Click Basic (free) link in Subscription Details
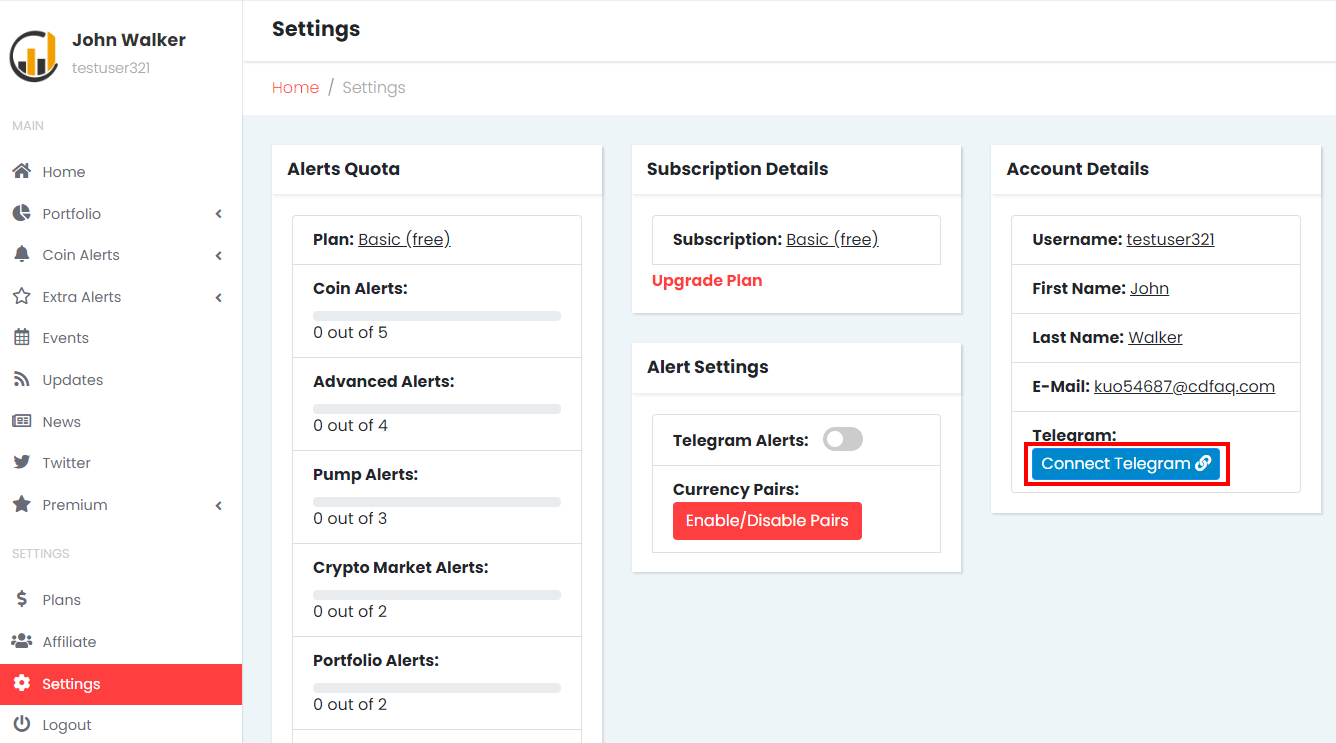Viewport: 1336px width, 743px height. pyautogui.click(x=832, y=239)
